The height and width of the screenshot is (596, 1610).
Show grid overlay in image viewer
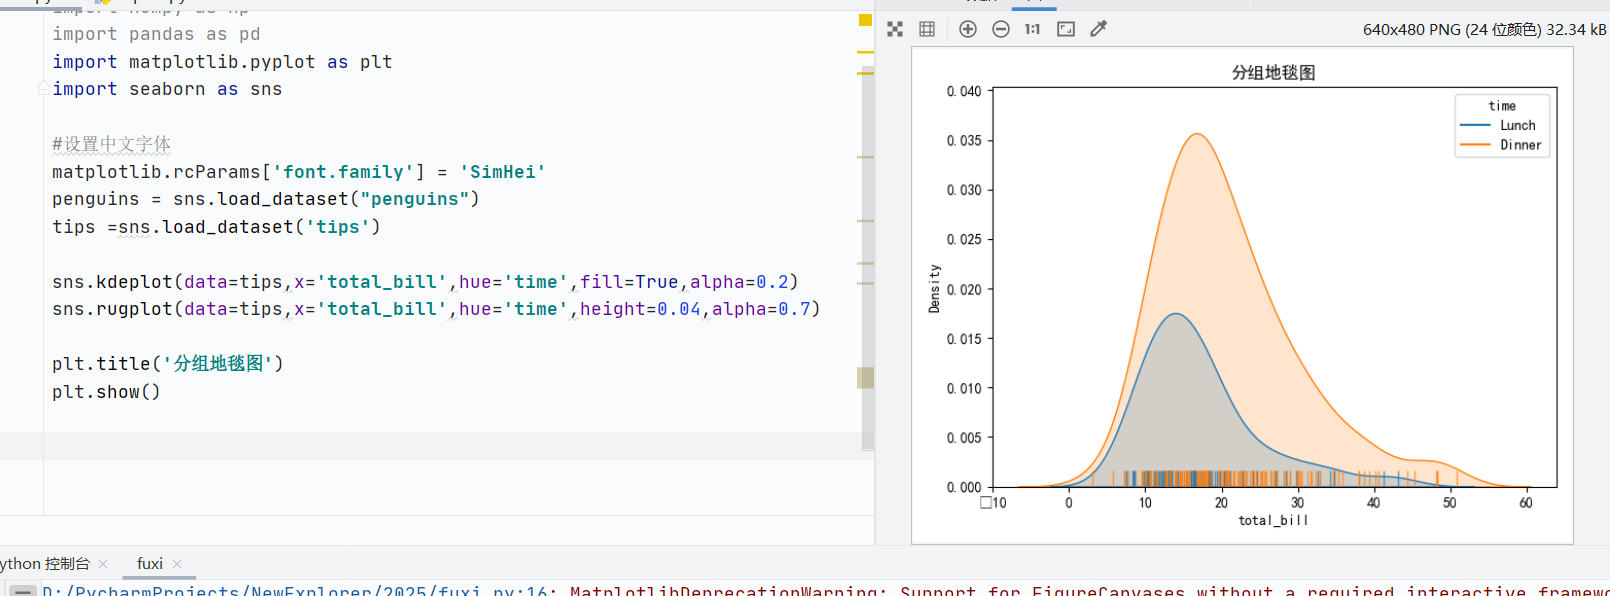(x=927, y=29)
